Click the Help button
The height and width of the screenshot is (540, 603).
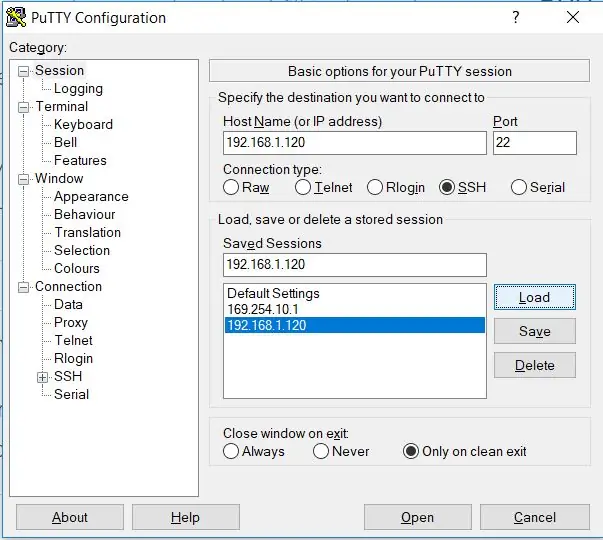tap(186, 517)
